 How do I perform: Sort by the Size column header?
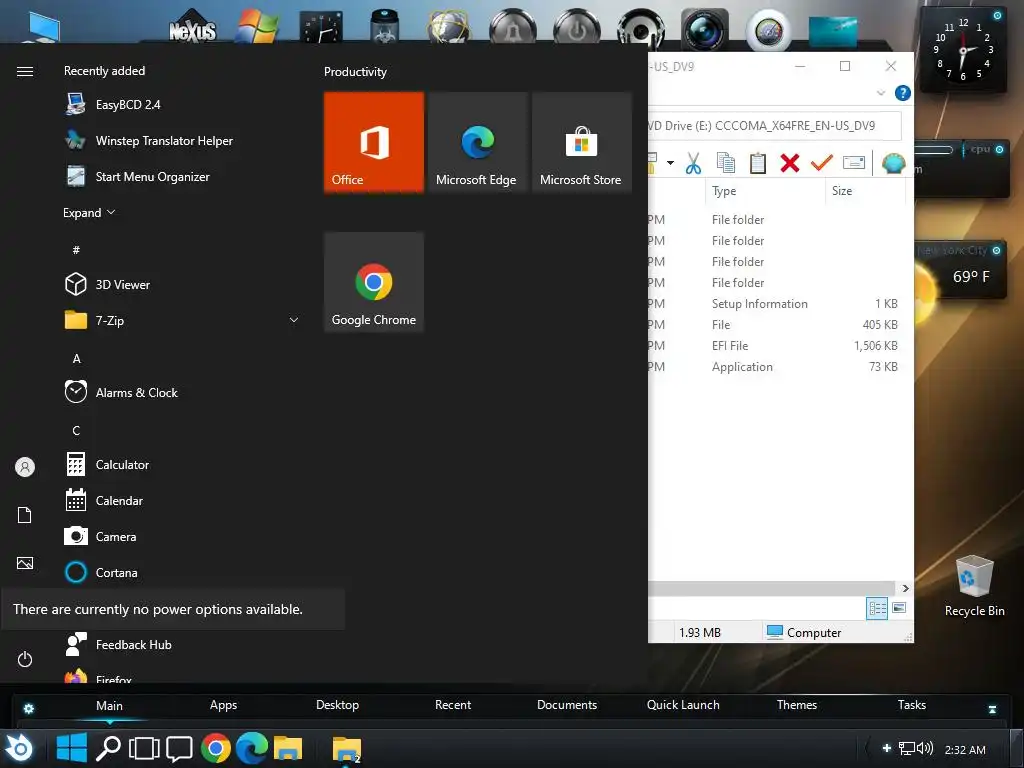(865, 191)
